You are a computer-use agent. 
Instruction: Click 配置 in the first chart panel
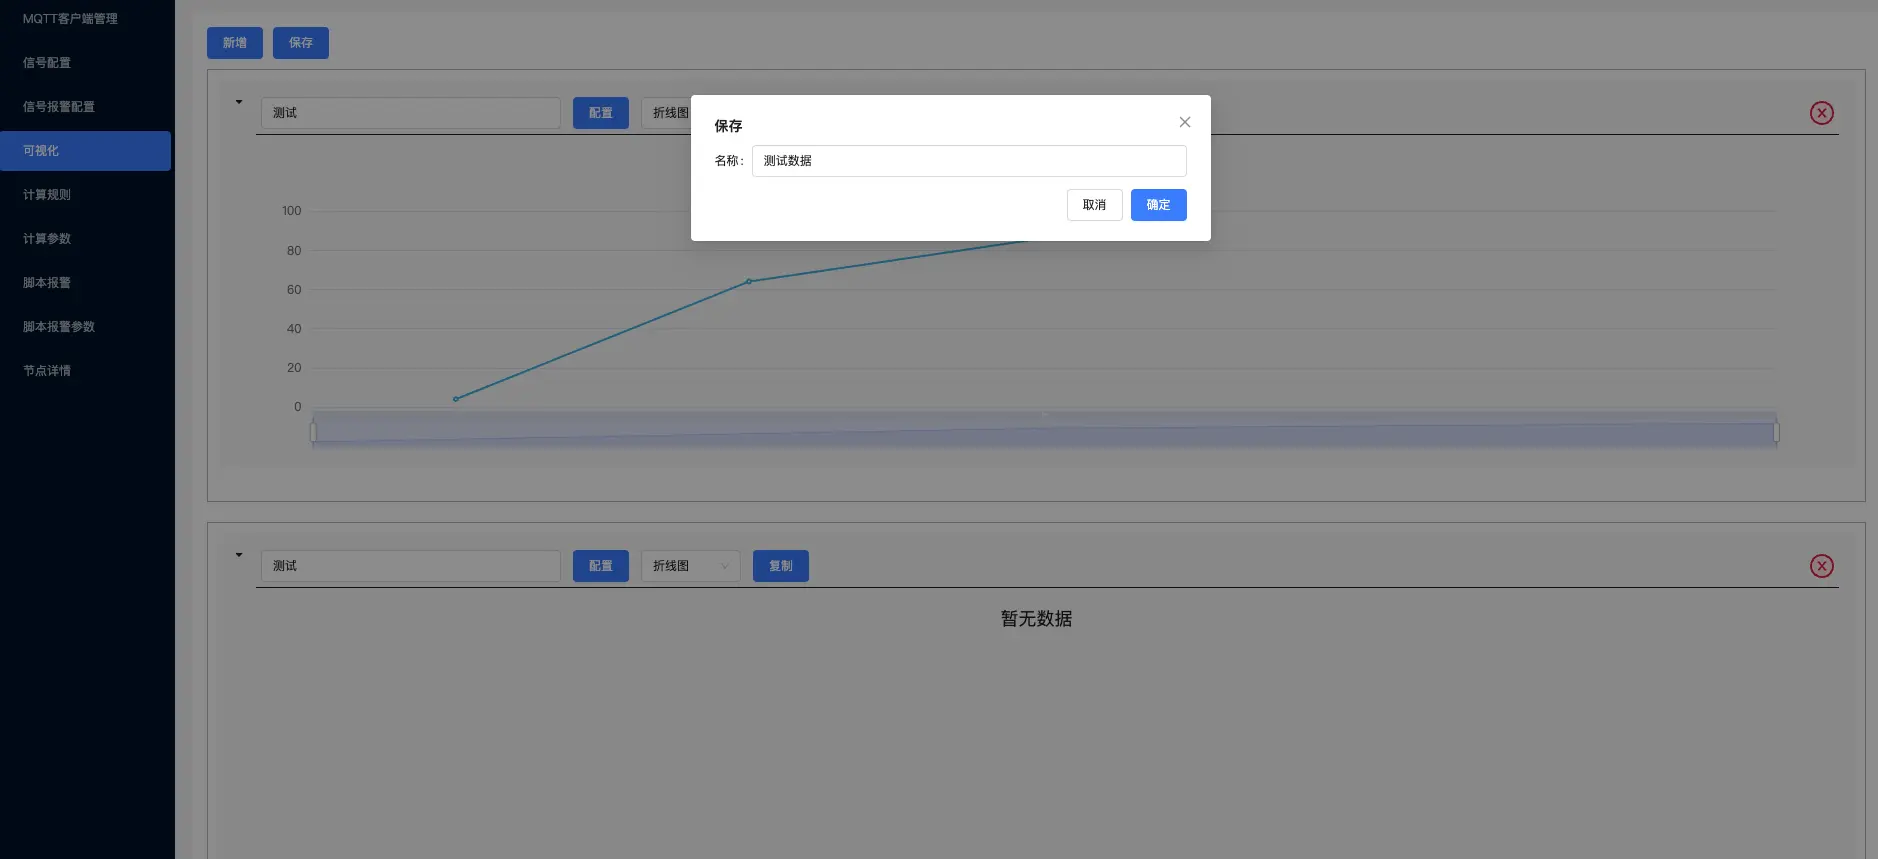601,113
